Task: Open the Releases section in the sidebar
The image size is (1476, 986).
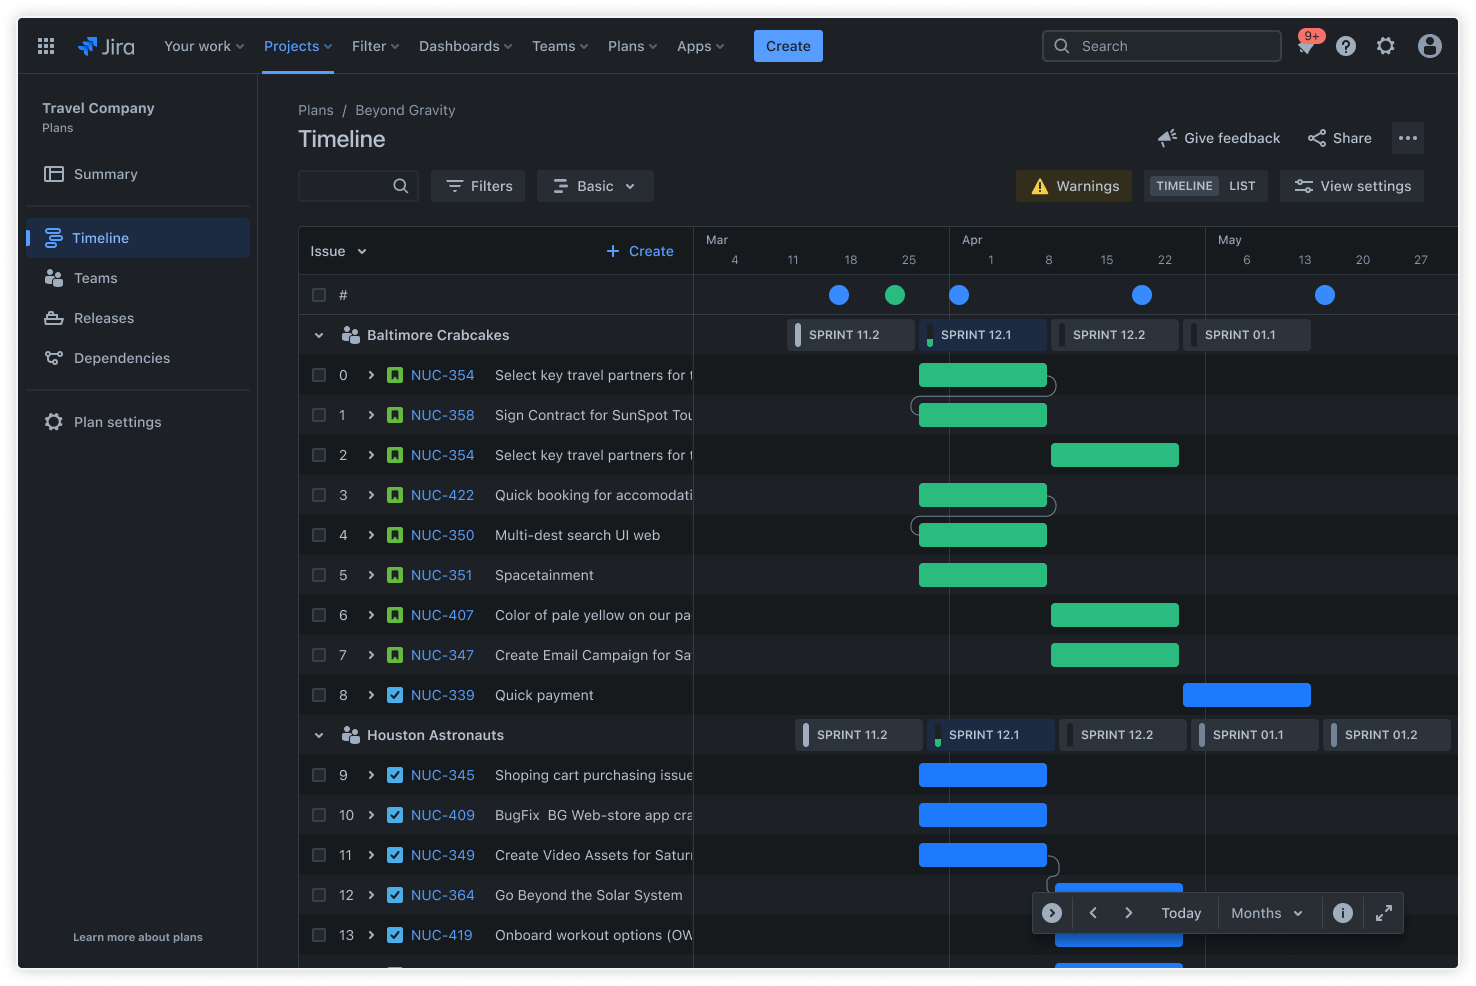Action: [x=103, y=317]
